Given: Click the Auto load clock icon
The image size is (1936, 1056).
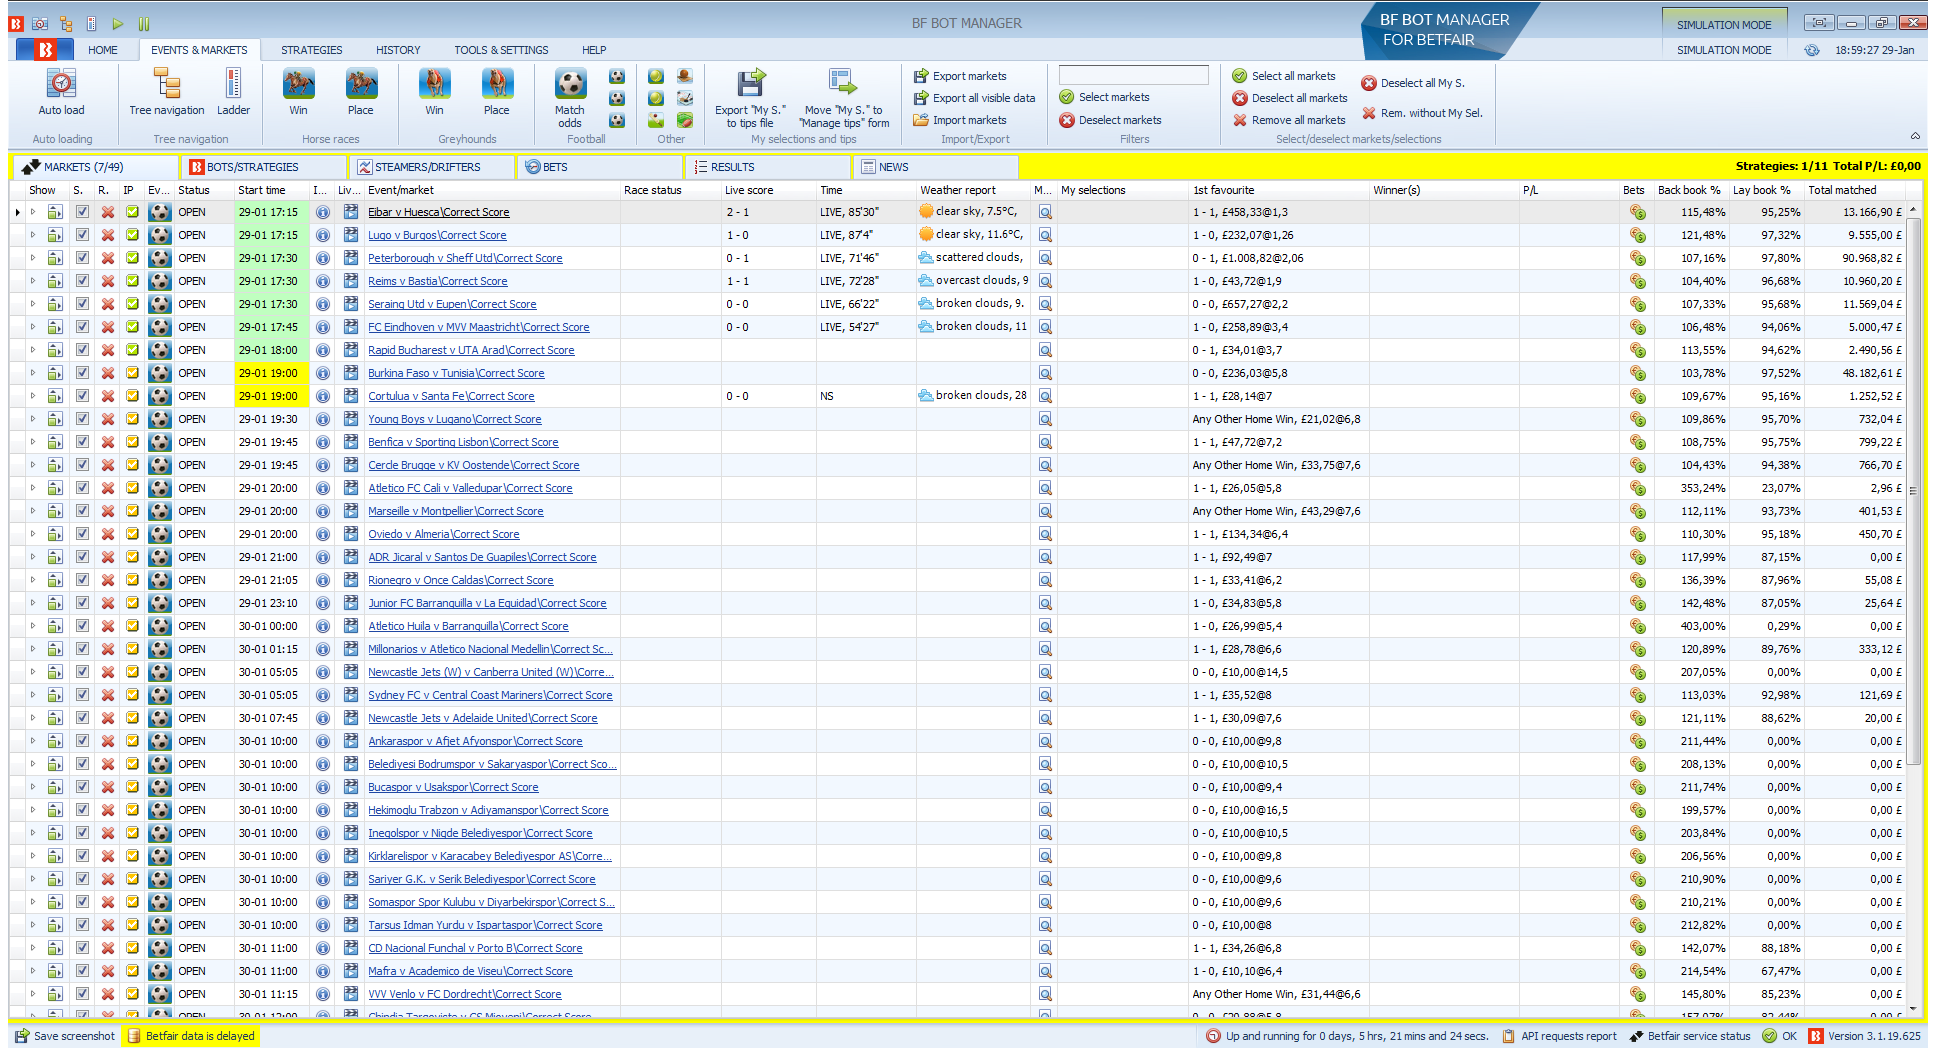Looking at the screenshot, I should (x=61, y=84).
